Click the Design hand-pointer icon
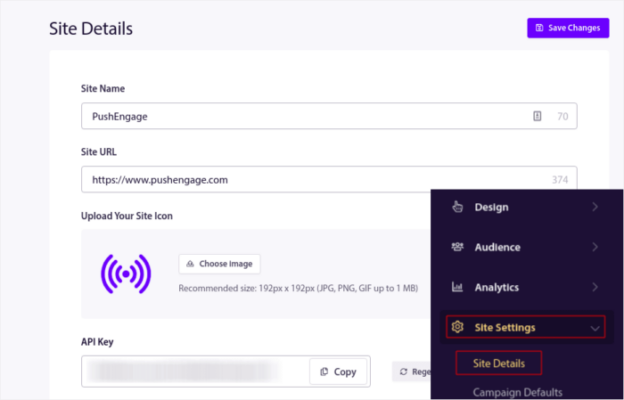The height and width of the screenshot is (400, 624). (x=458, y=207)
